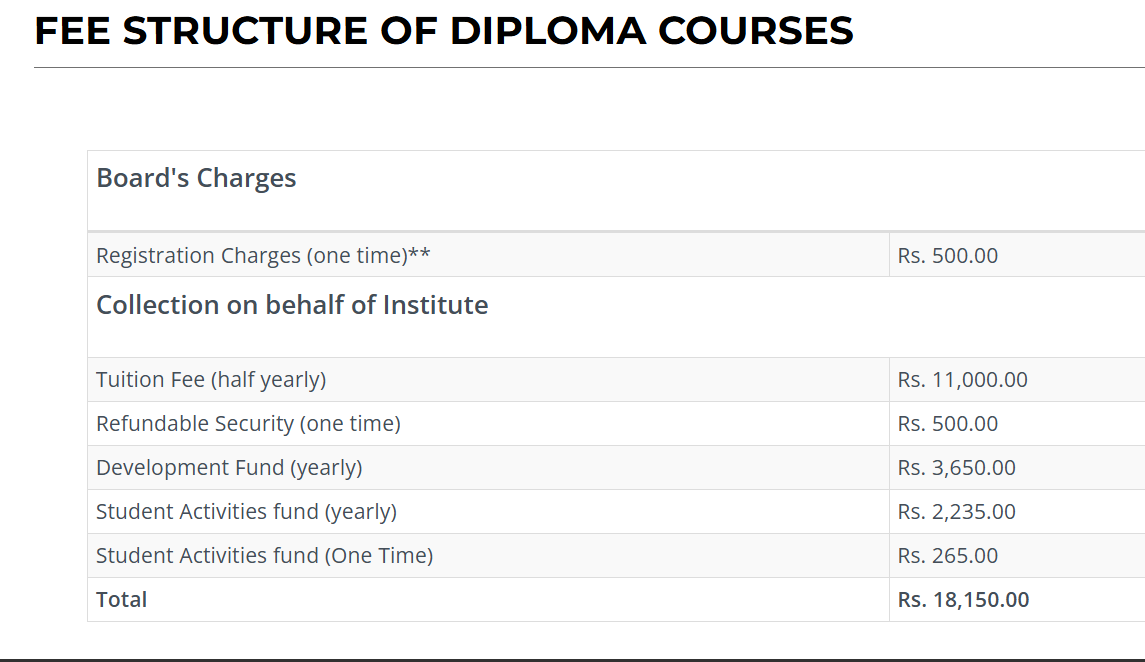Image resolution: width=1145 pixels, height=662 pixels.
Task: Click the Registration Charges (one time) label
Action: pyautogui.click(x=252, y=255)
